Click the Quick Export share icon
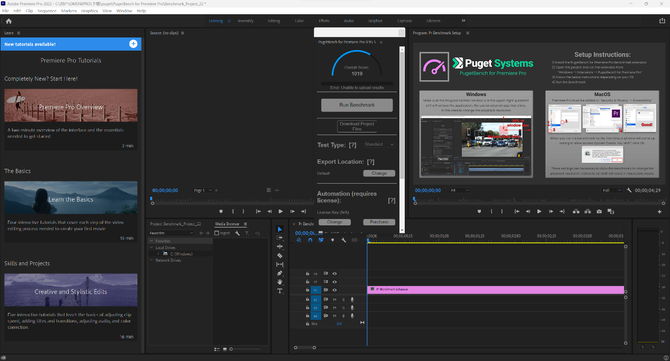 (662, 21)
